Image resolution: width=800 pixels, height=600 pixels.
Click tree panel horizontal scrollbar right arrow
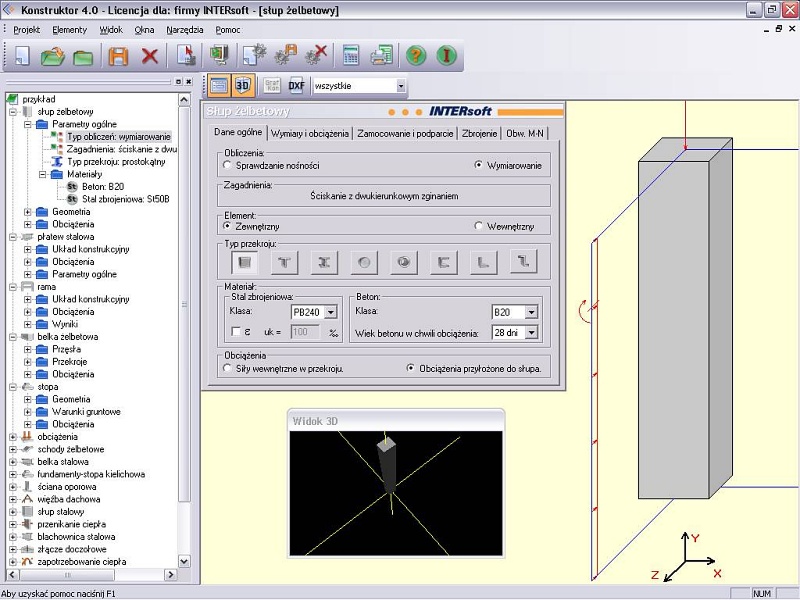coord(171,574)
